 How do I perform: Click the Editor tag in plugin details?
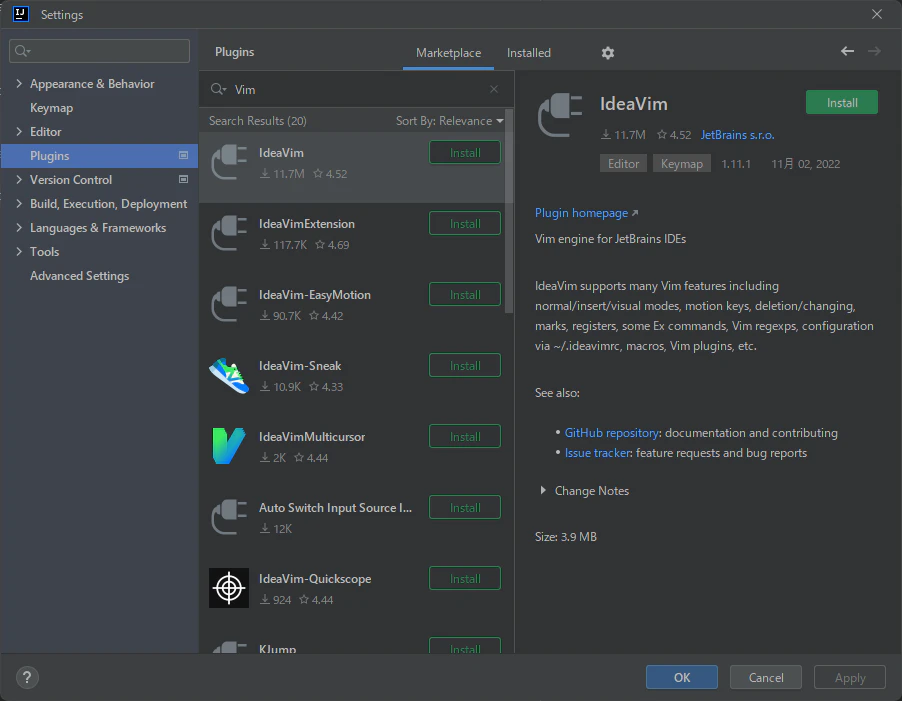[624, 163]
